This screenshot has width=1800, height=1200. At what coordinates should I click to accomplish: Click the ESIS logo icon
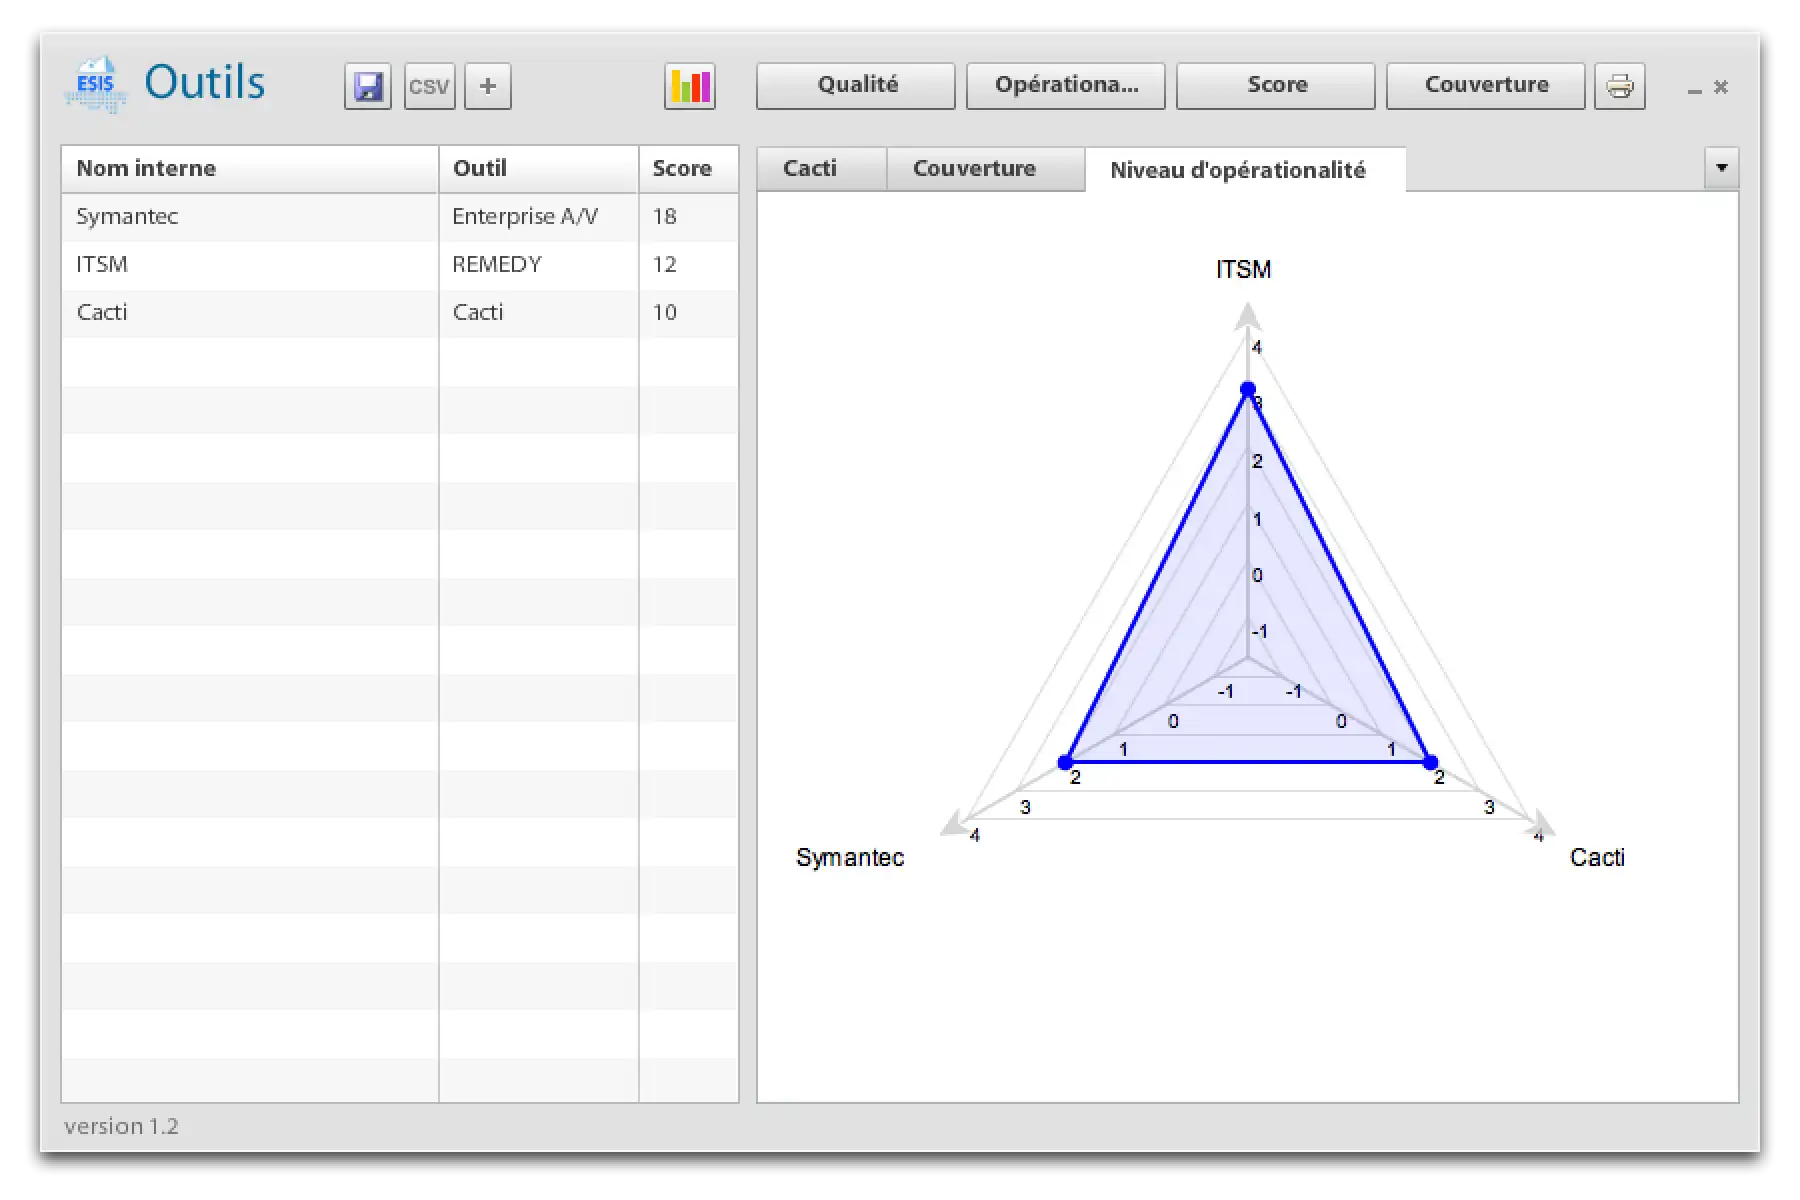[96, 85]
